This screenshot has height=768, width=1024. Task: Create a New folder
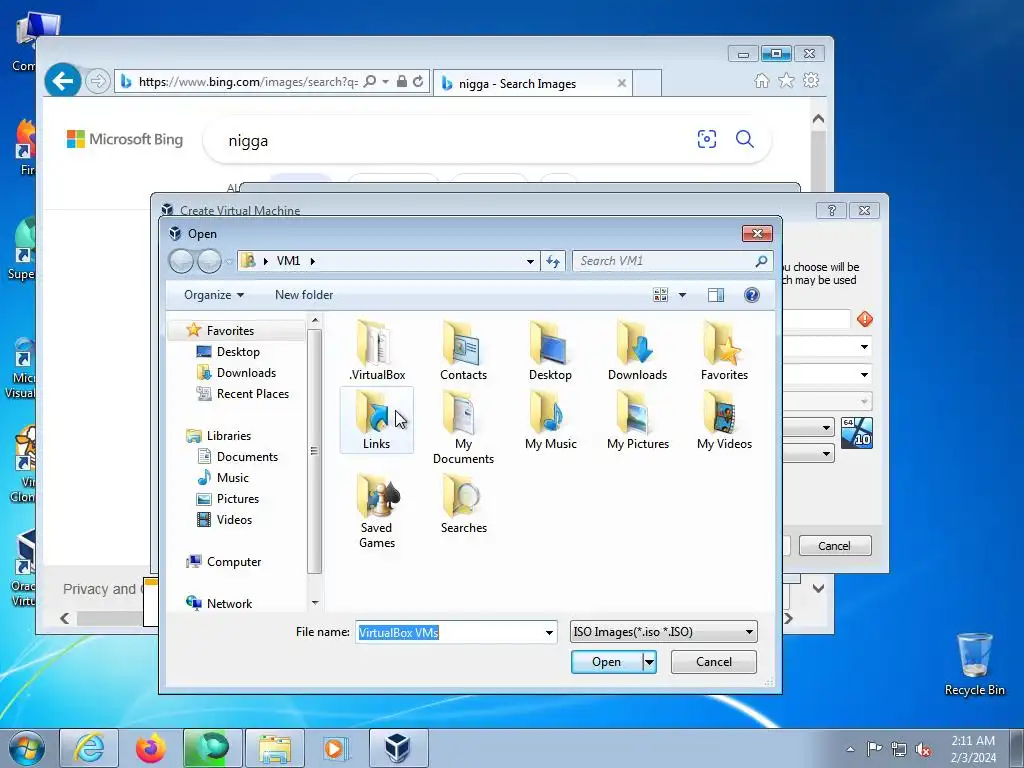(304, 295)
